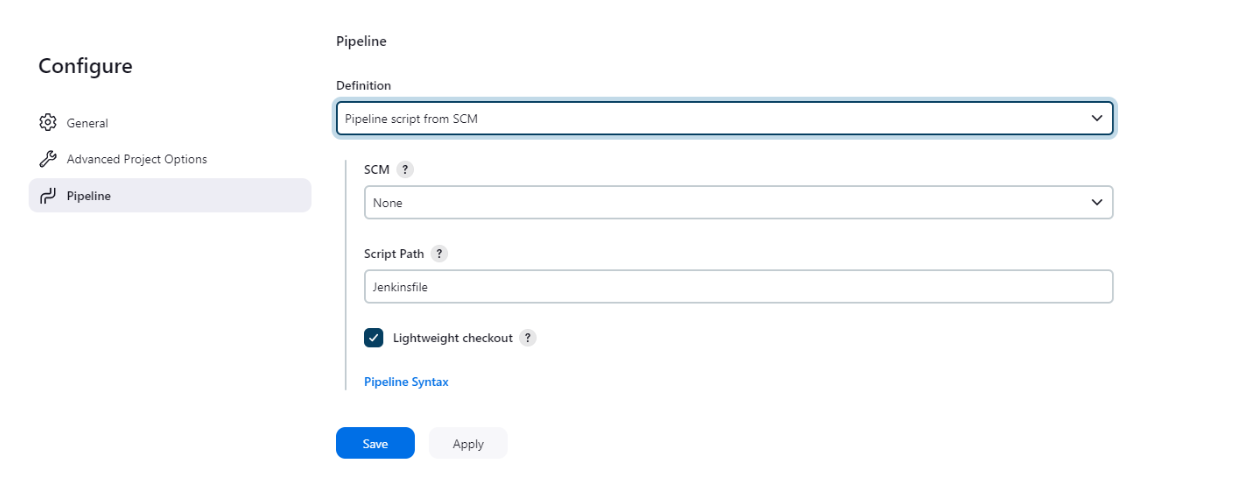Uncheck the Lightweight checkout checkbox
The width and height of the screenshot is (1243, 493).
click(374, 338)
